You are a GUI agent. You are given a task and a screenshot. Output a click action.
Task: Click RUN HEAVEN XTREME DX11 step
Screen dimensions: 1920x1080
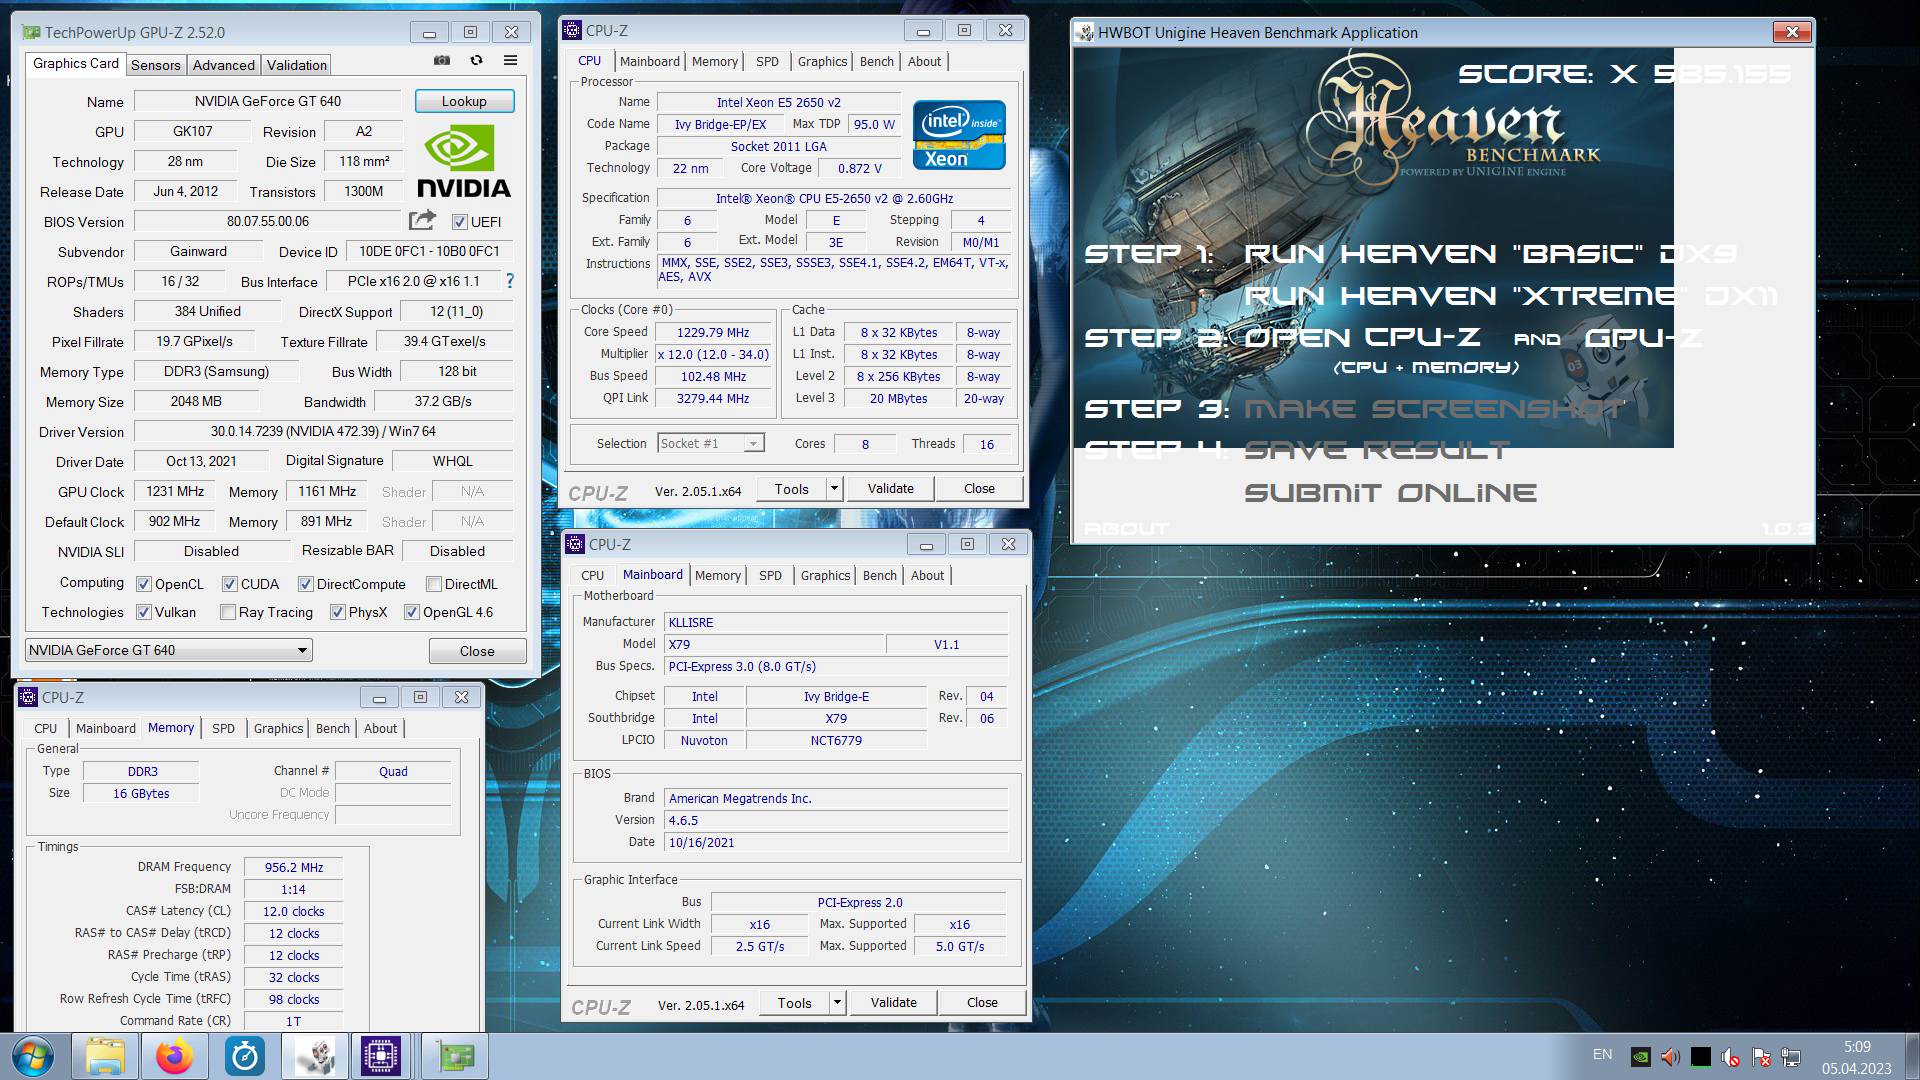[x=1511, y=296]
